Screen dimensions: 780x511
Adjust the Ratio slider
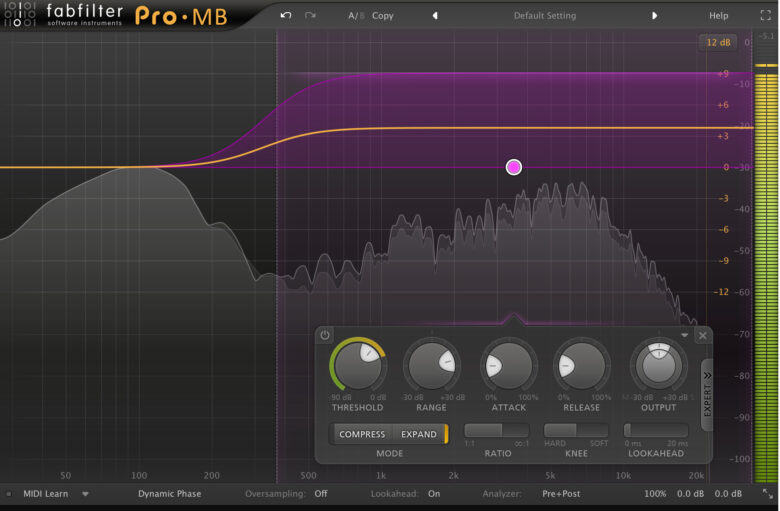[496, 430]
